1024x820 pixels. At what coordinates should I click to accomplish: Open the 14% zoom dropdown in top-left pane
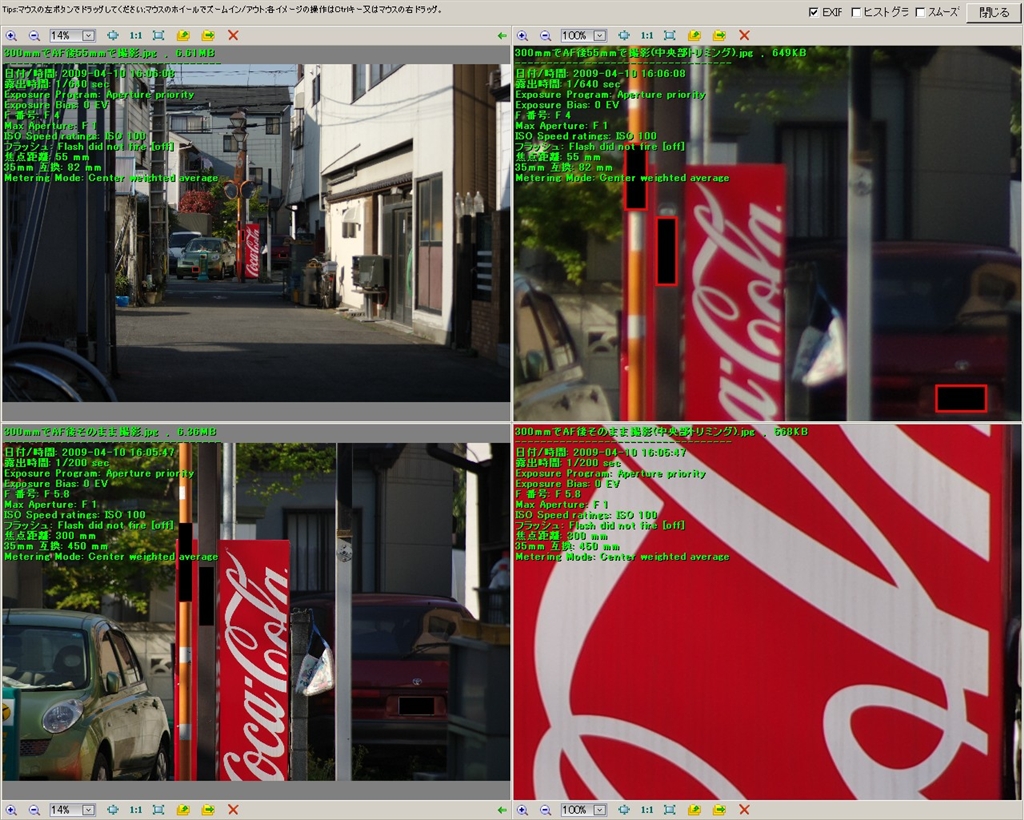[x=88, y=35]
